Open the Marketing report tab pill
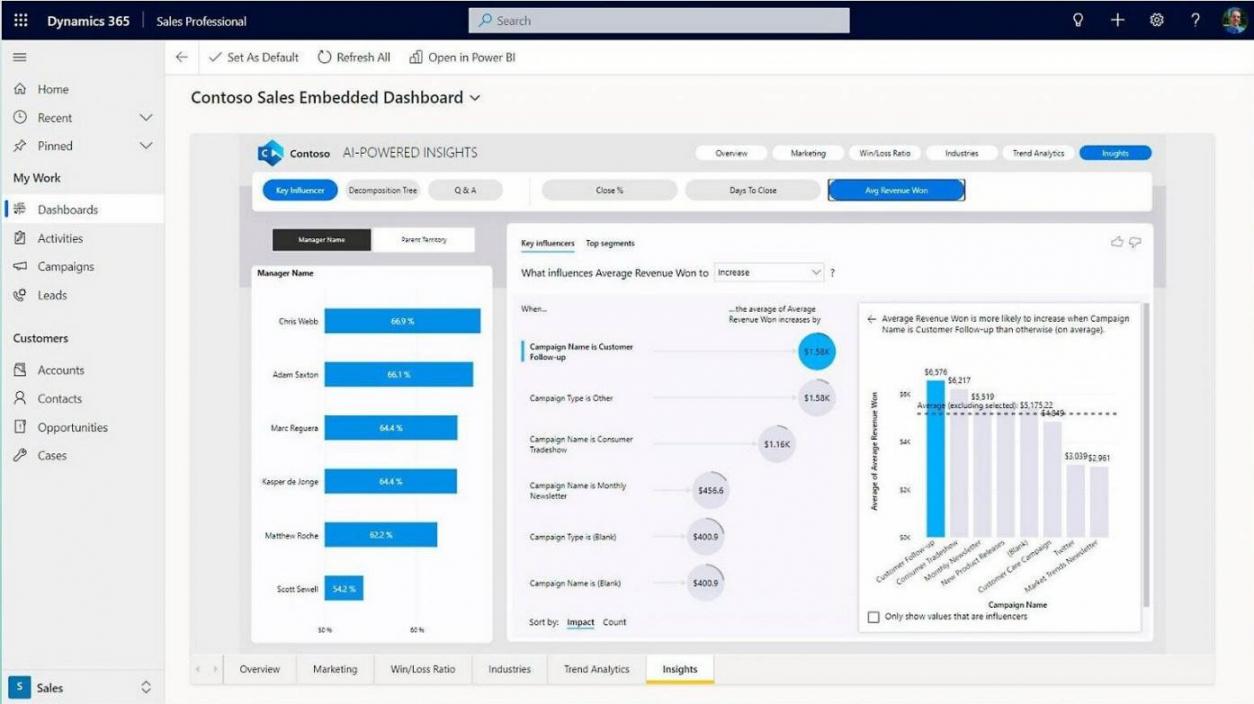This screenshot has width=1254, height=704. point(808,153)
